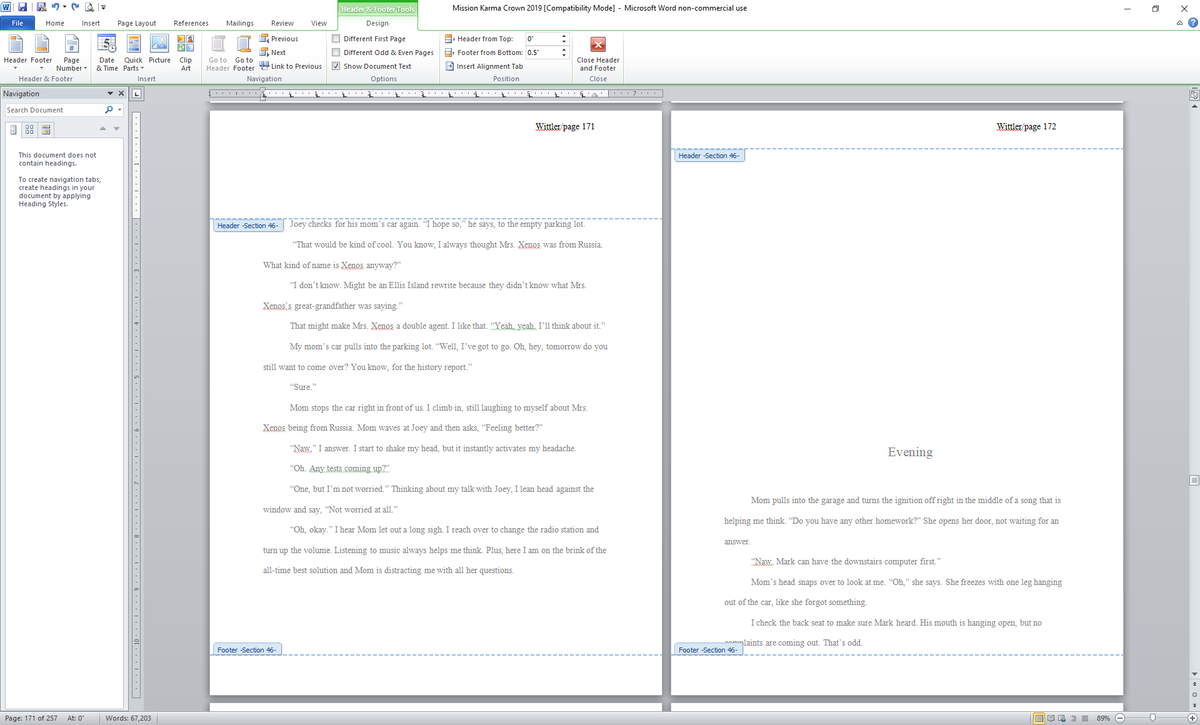Insert Clip Art into the header
The width and height of the screenshot is (1200, 725).
186,52
